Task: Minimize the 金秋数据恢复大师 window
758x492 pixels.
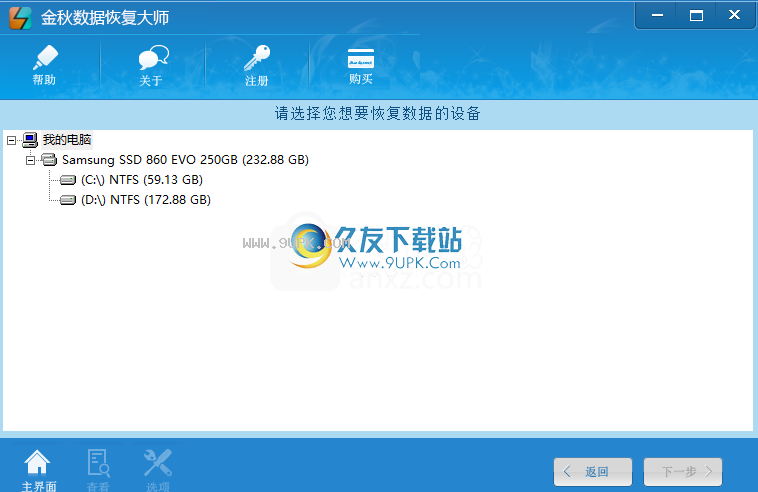Action: (657, 15)
